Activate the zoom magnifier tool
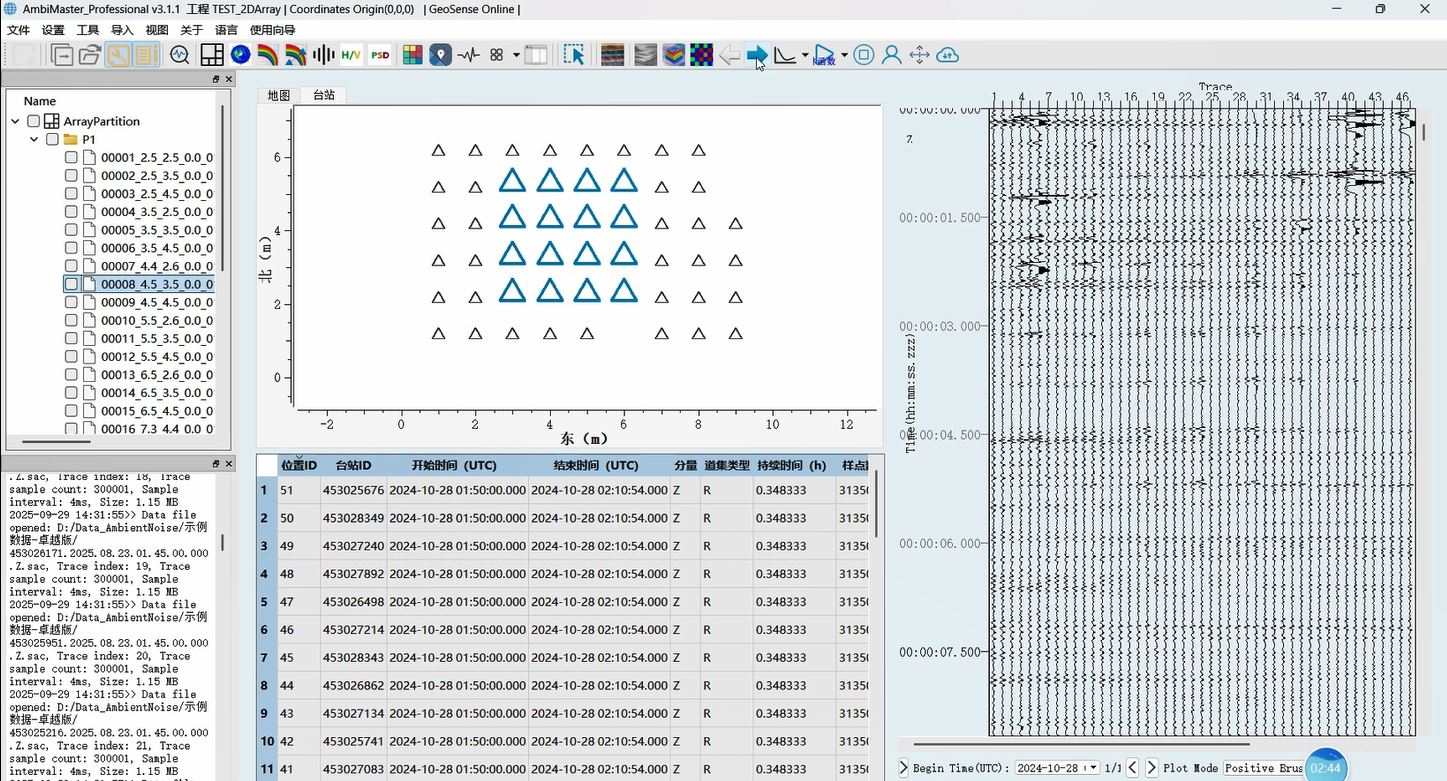Screen dimensions: 1447x781 coord(180,55)
